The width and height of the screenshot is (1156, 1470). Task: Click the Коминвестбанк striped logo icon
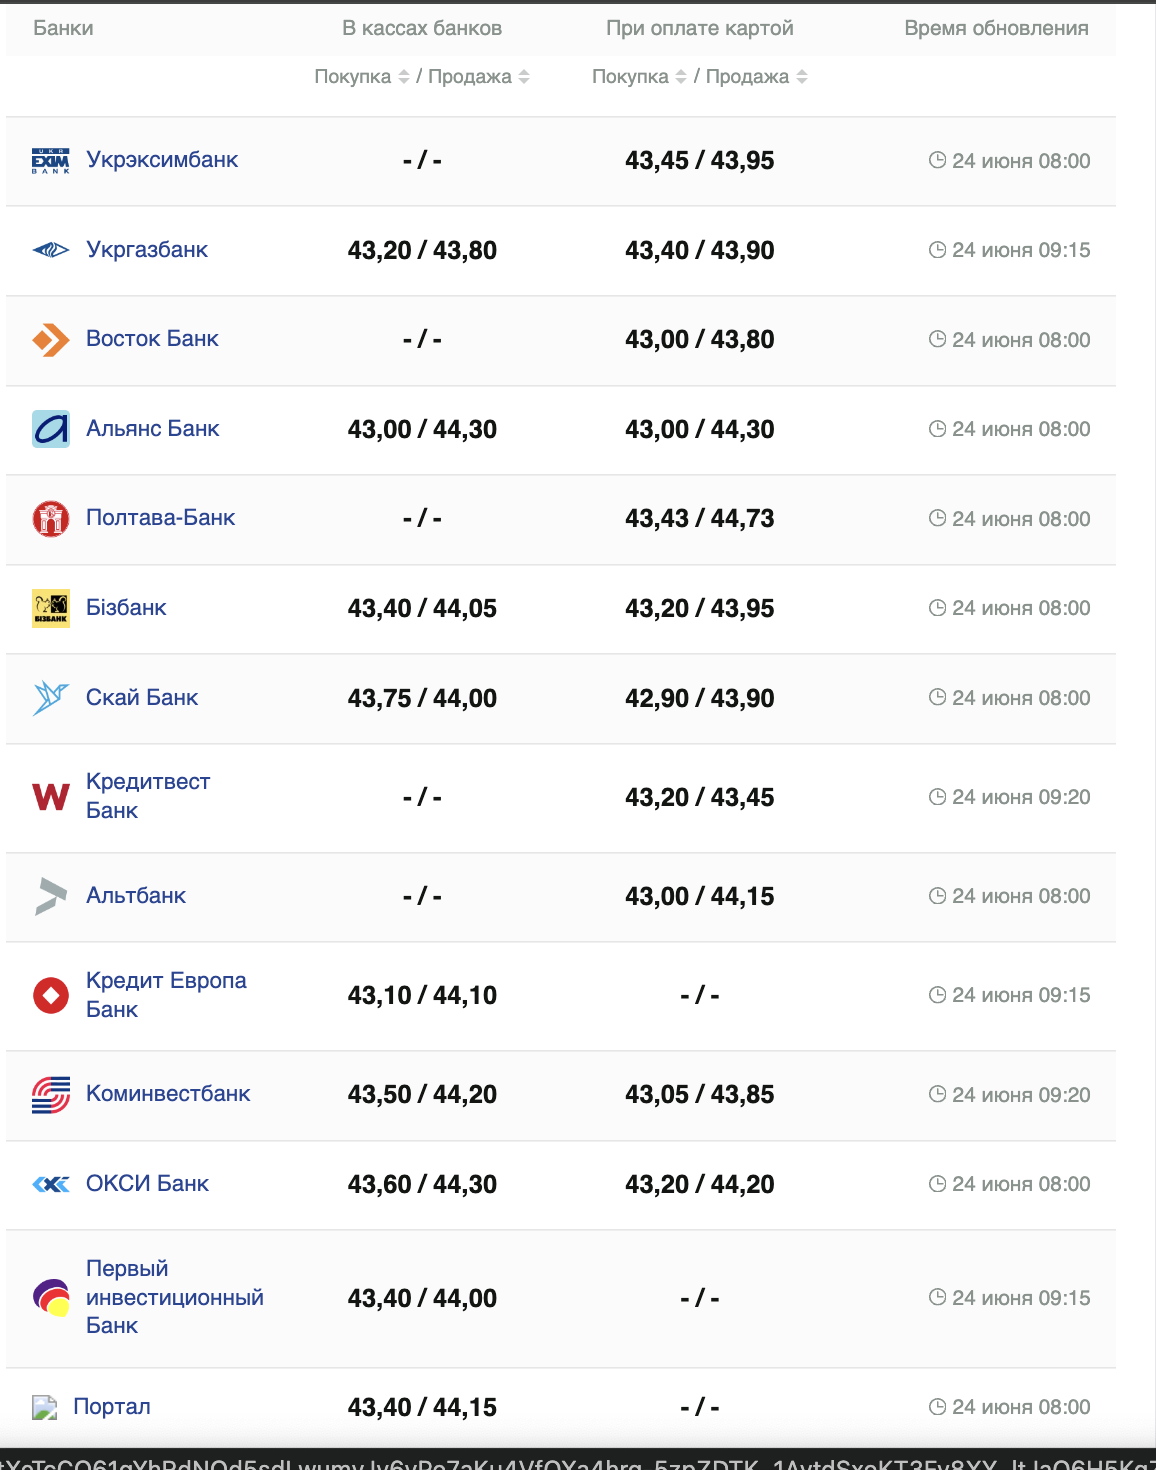tap(51, 1095)
